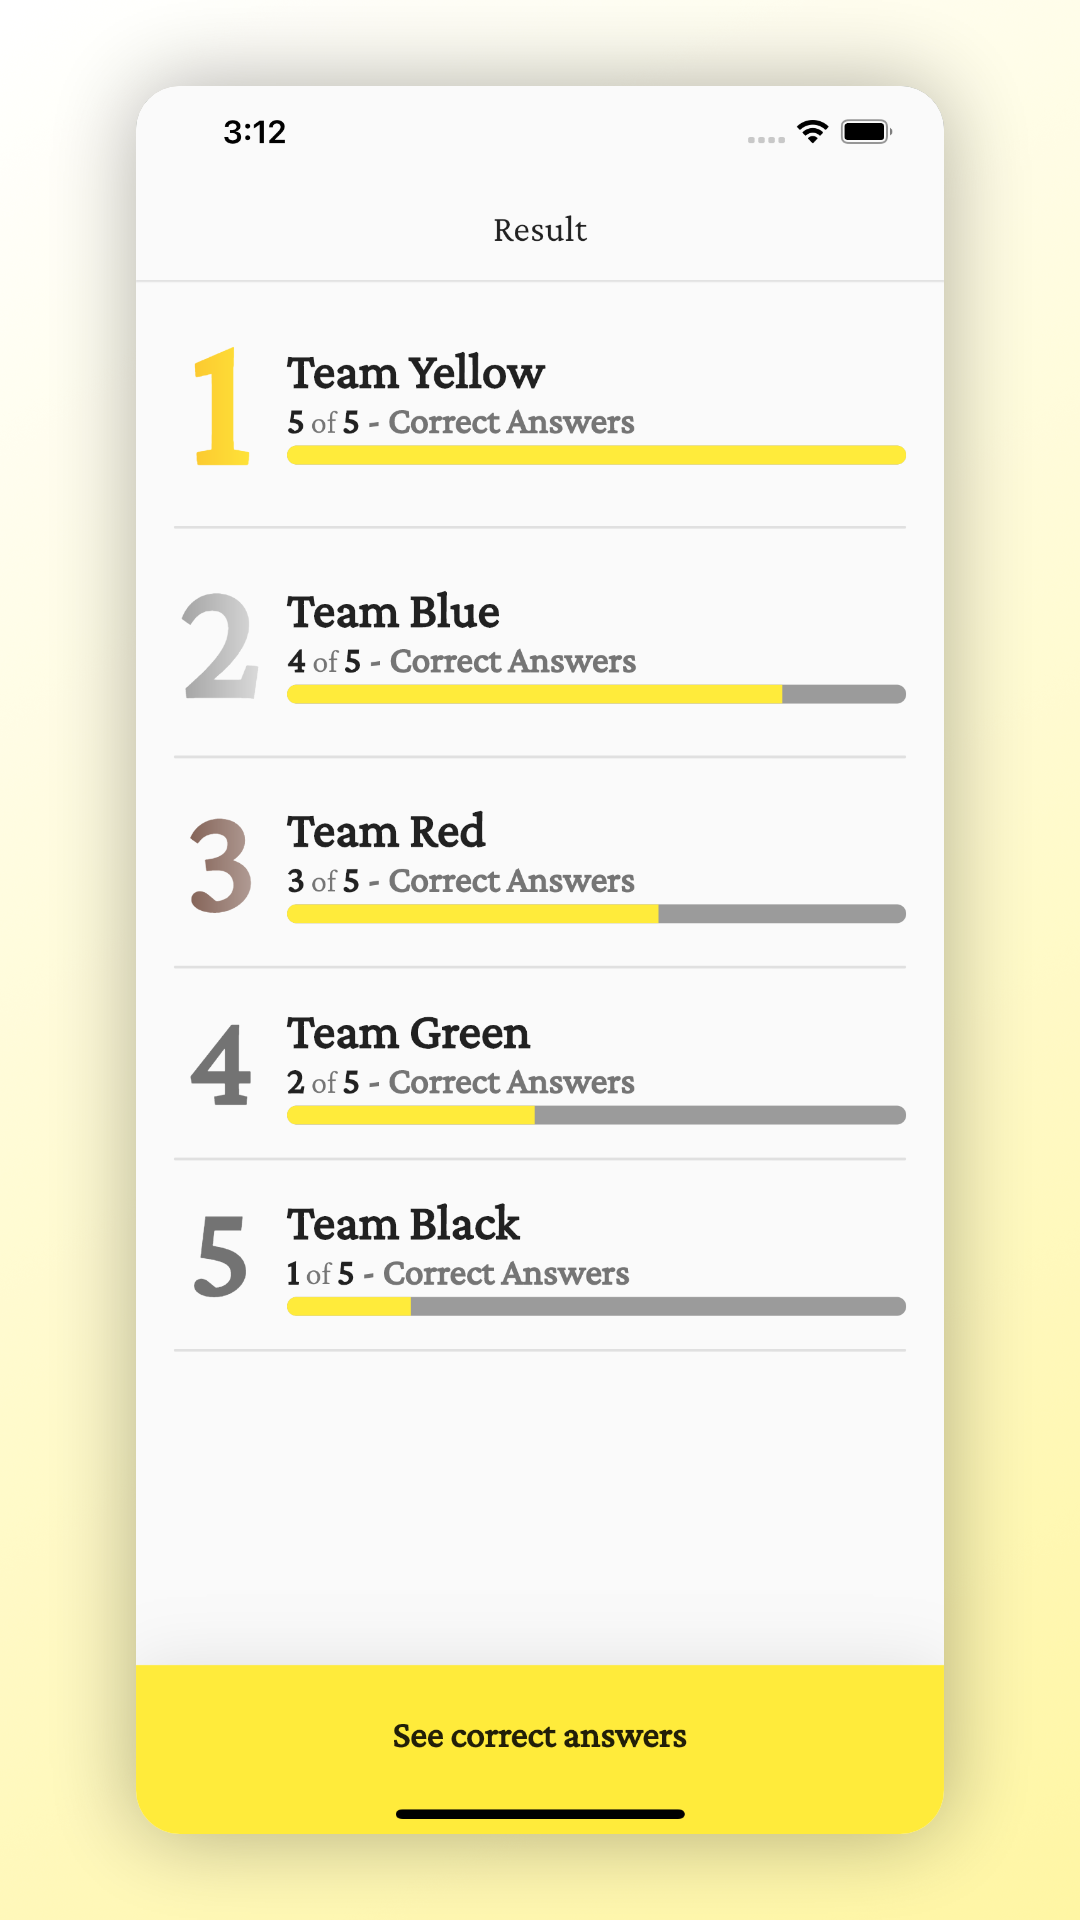Tap the Result screen title

click(x=540, y=230)
